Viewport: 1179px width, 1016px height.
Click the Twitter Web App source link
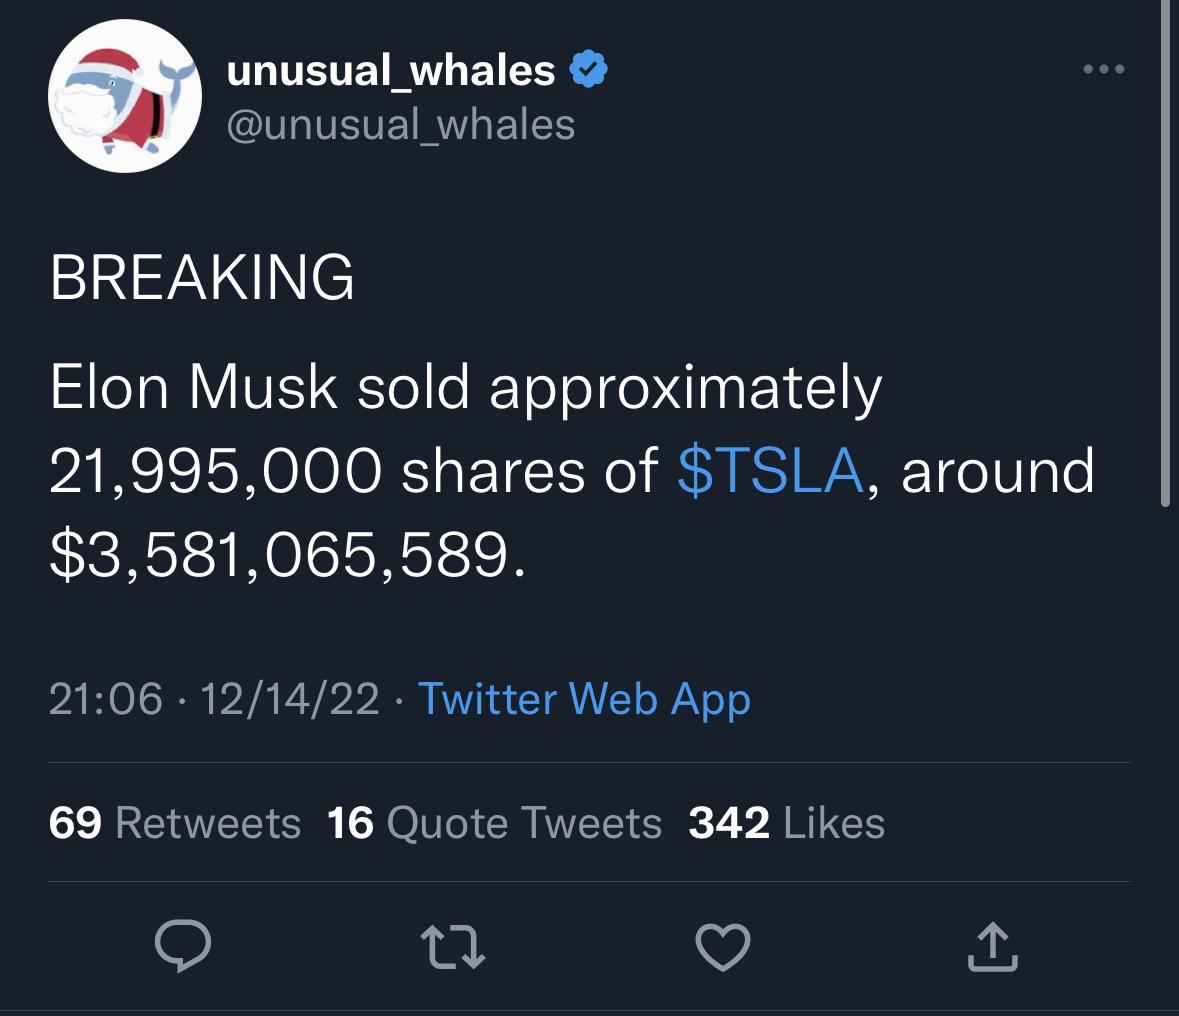[x=584, y=698]
